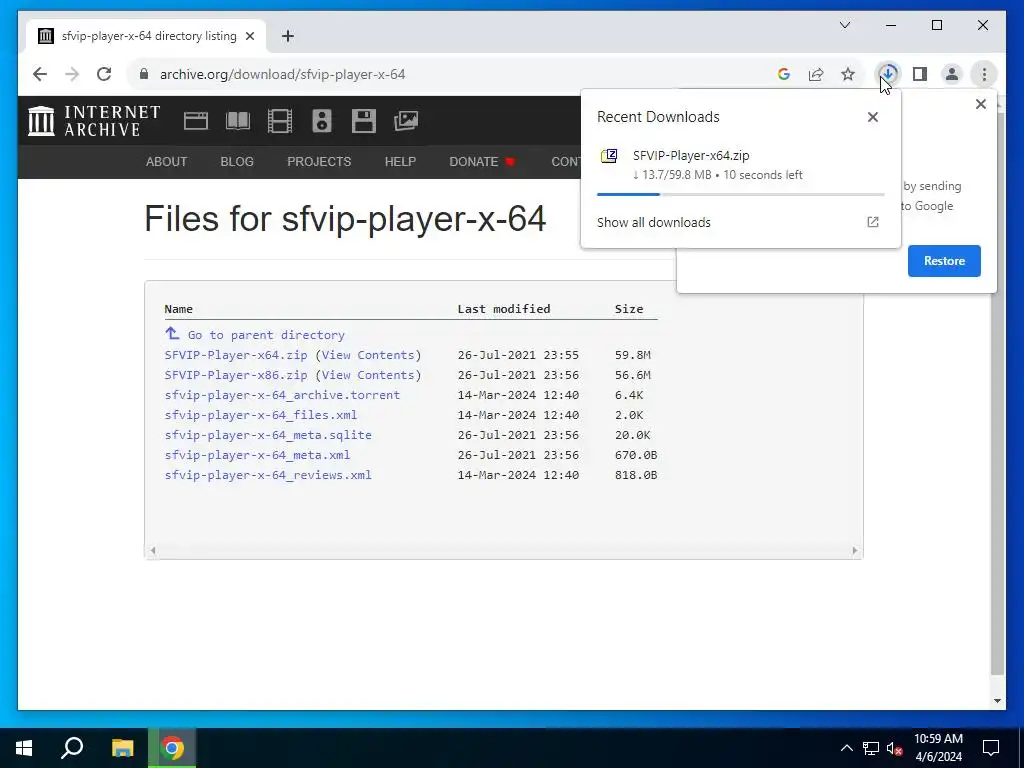Open the tab search chevron
Image resolution: width=1024 pixels, height=768 pixels.
coord(844,25)
